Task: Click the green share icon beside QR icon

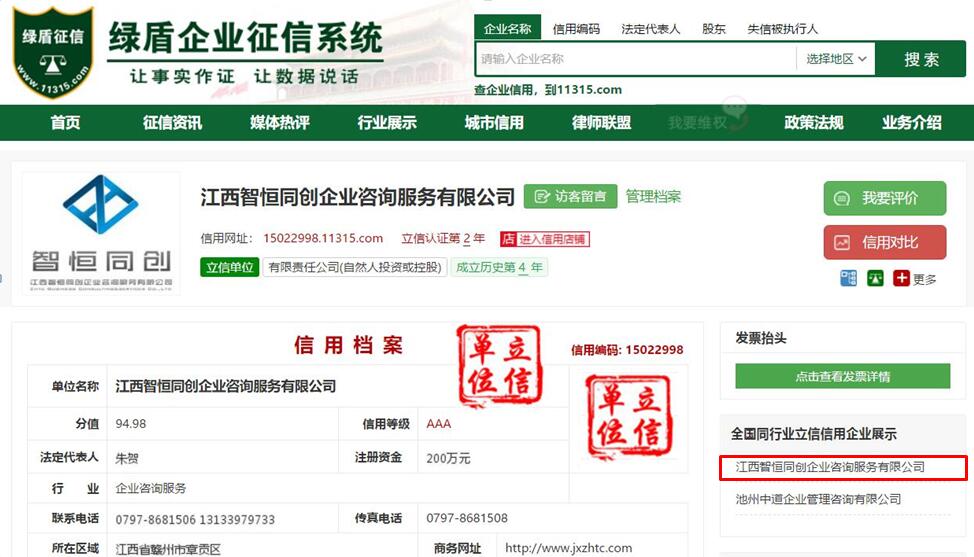Action: pyautogui.click(x=875, y=278)
